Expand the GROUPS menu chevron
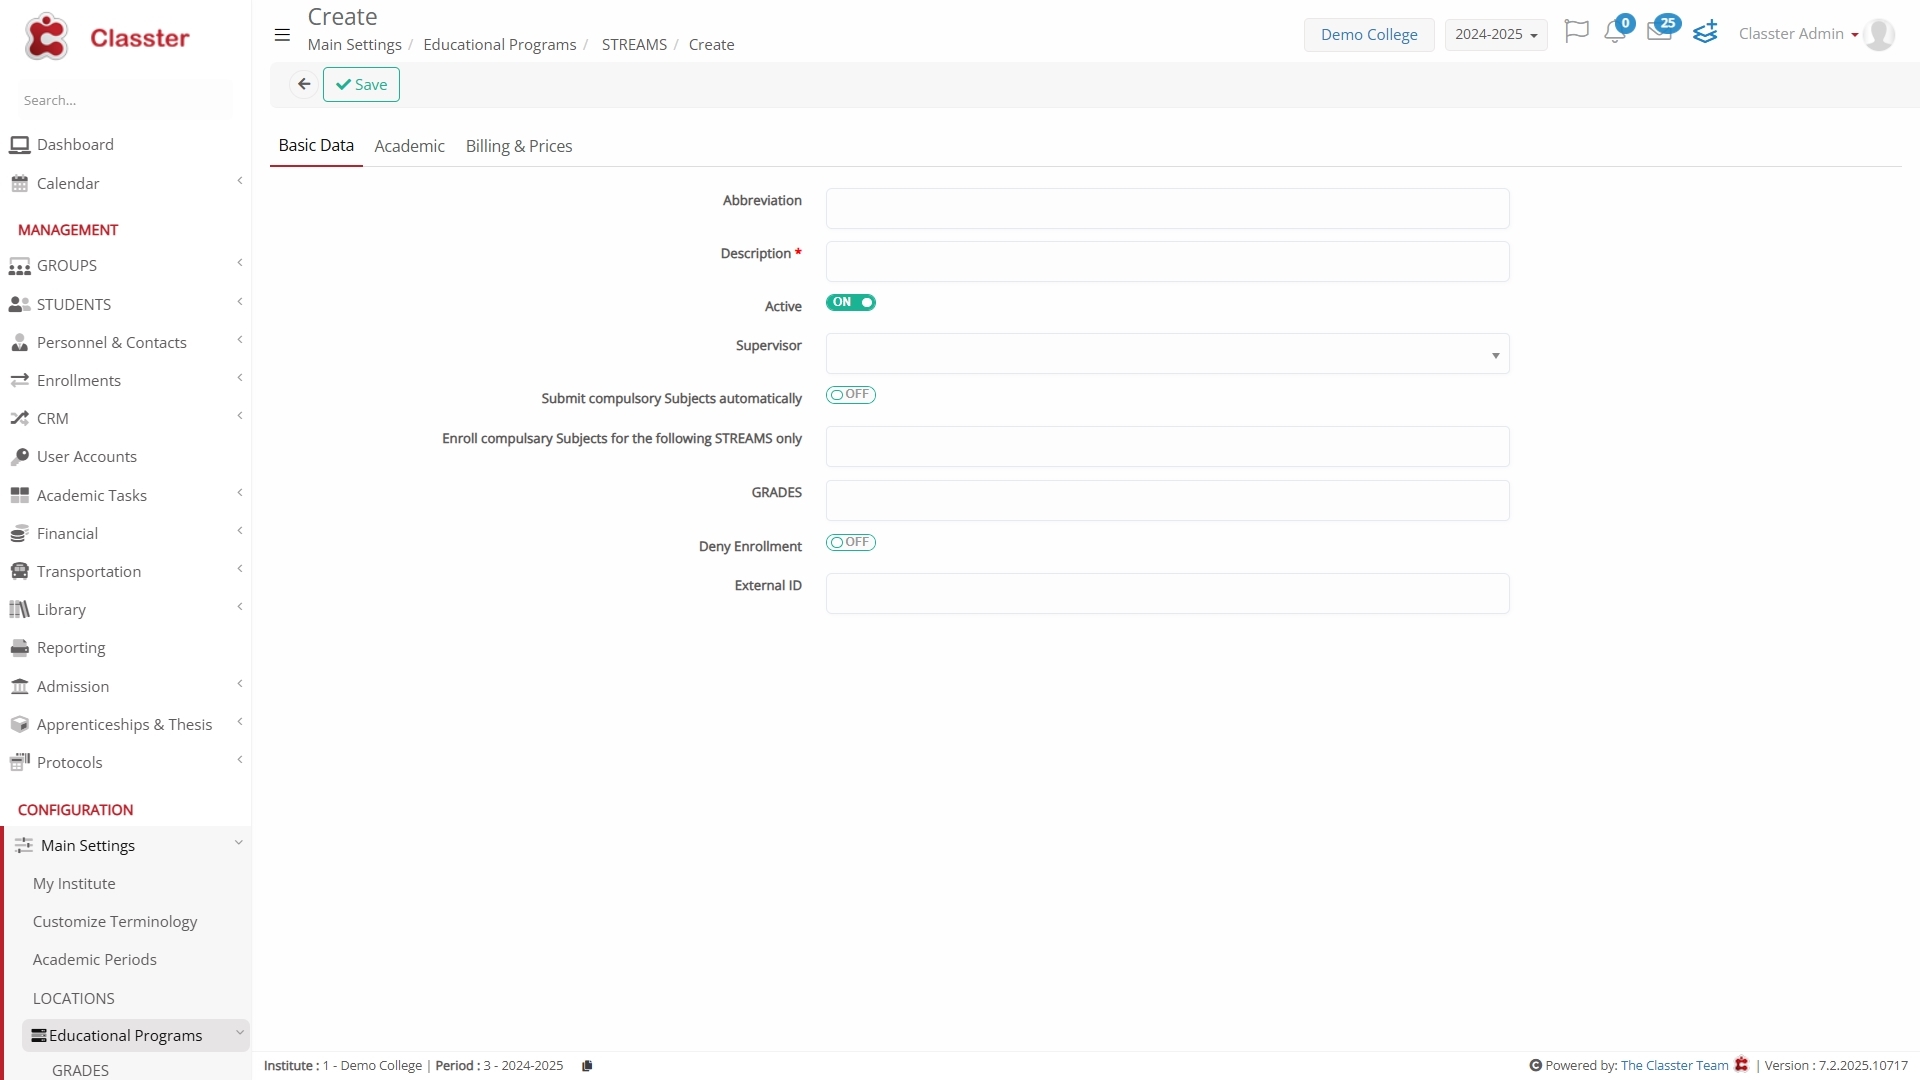 (x=240, y=263)
